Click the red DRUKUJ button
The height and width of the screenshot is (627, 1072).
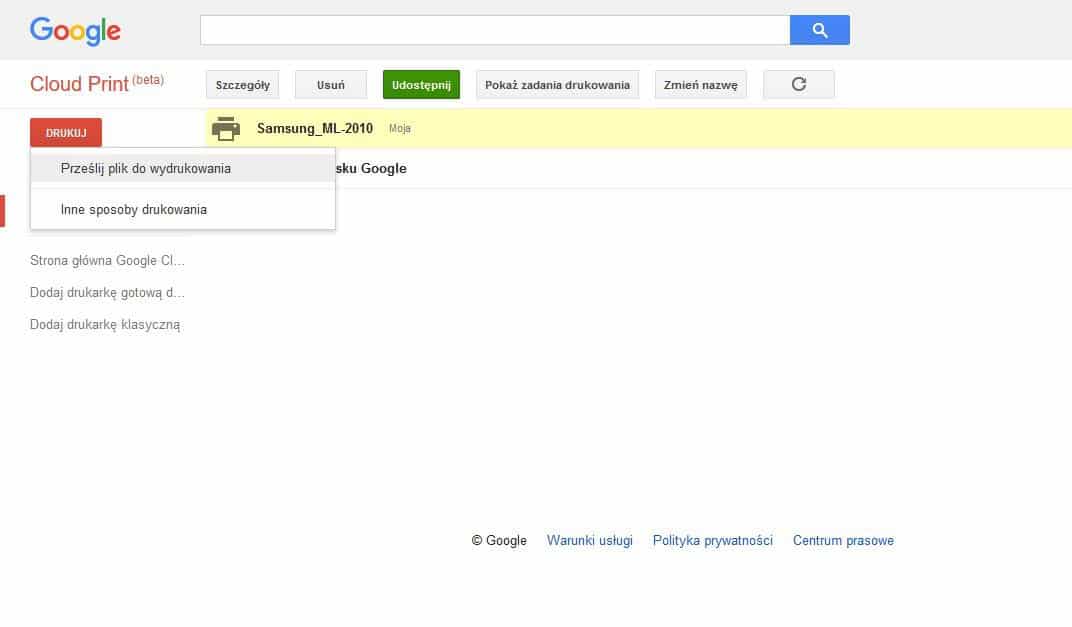click(x=66, y=133)
